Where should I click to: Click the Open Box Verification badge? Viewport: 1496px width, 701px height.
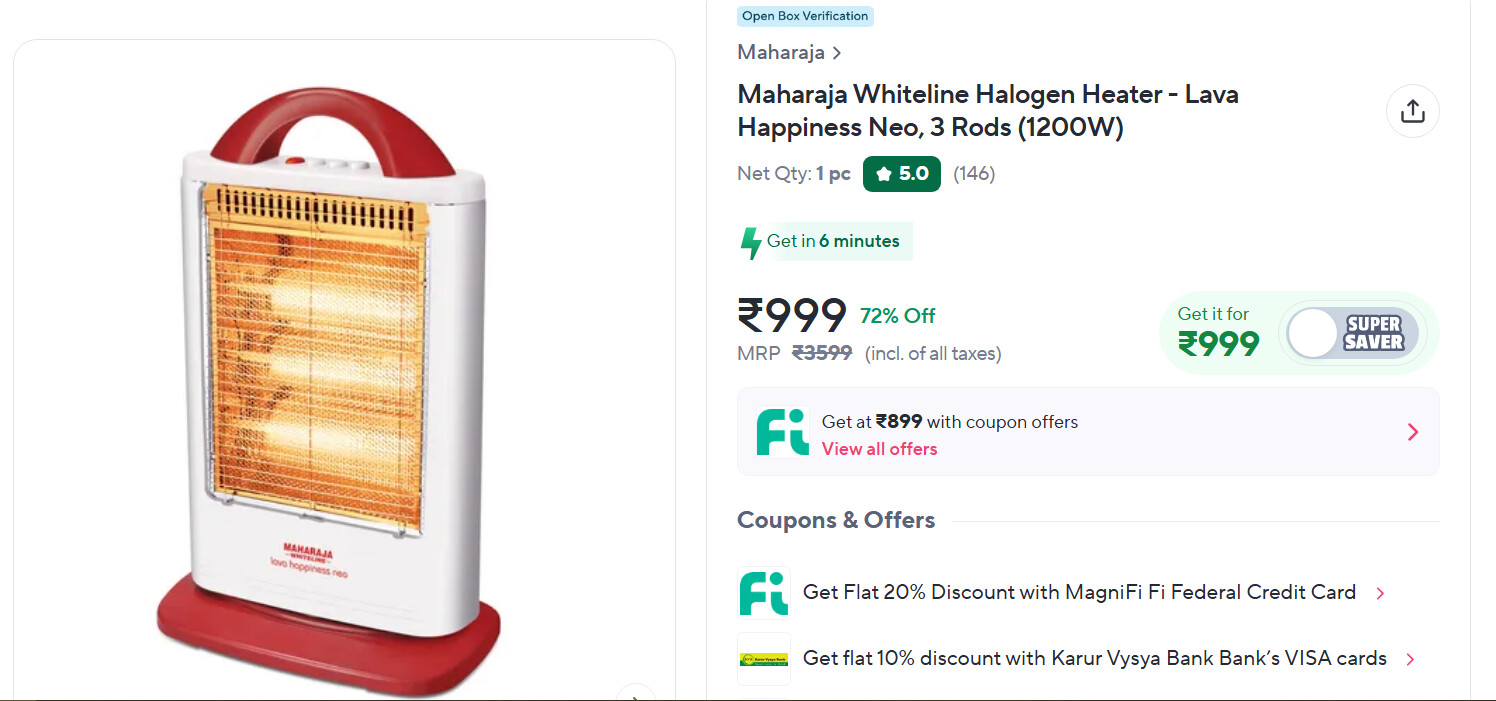[x=805, y=16]
